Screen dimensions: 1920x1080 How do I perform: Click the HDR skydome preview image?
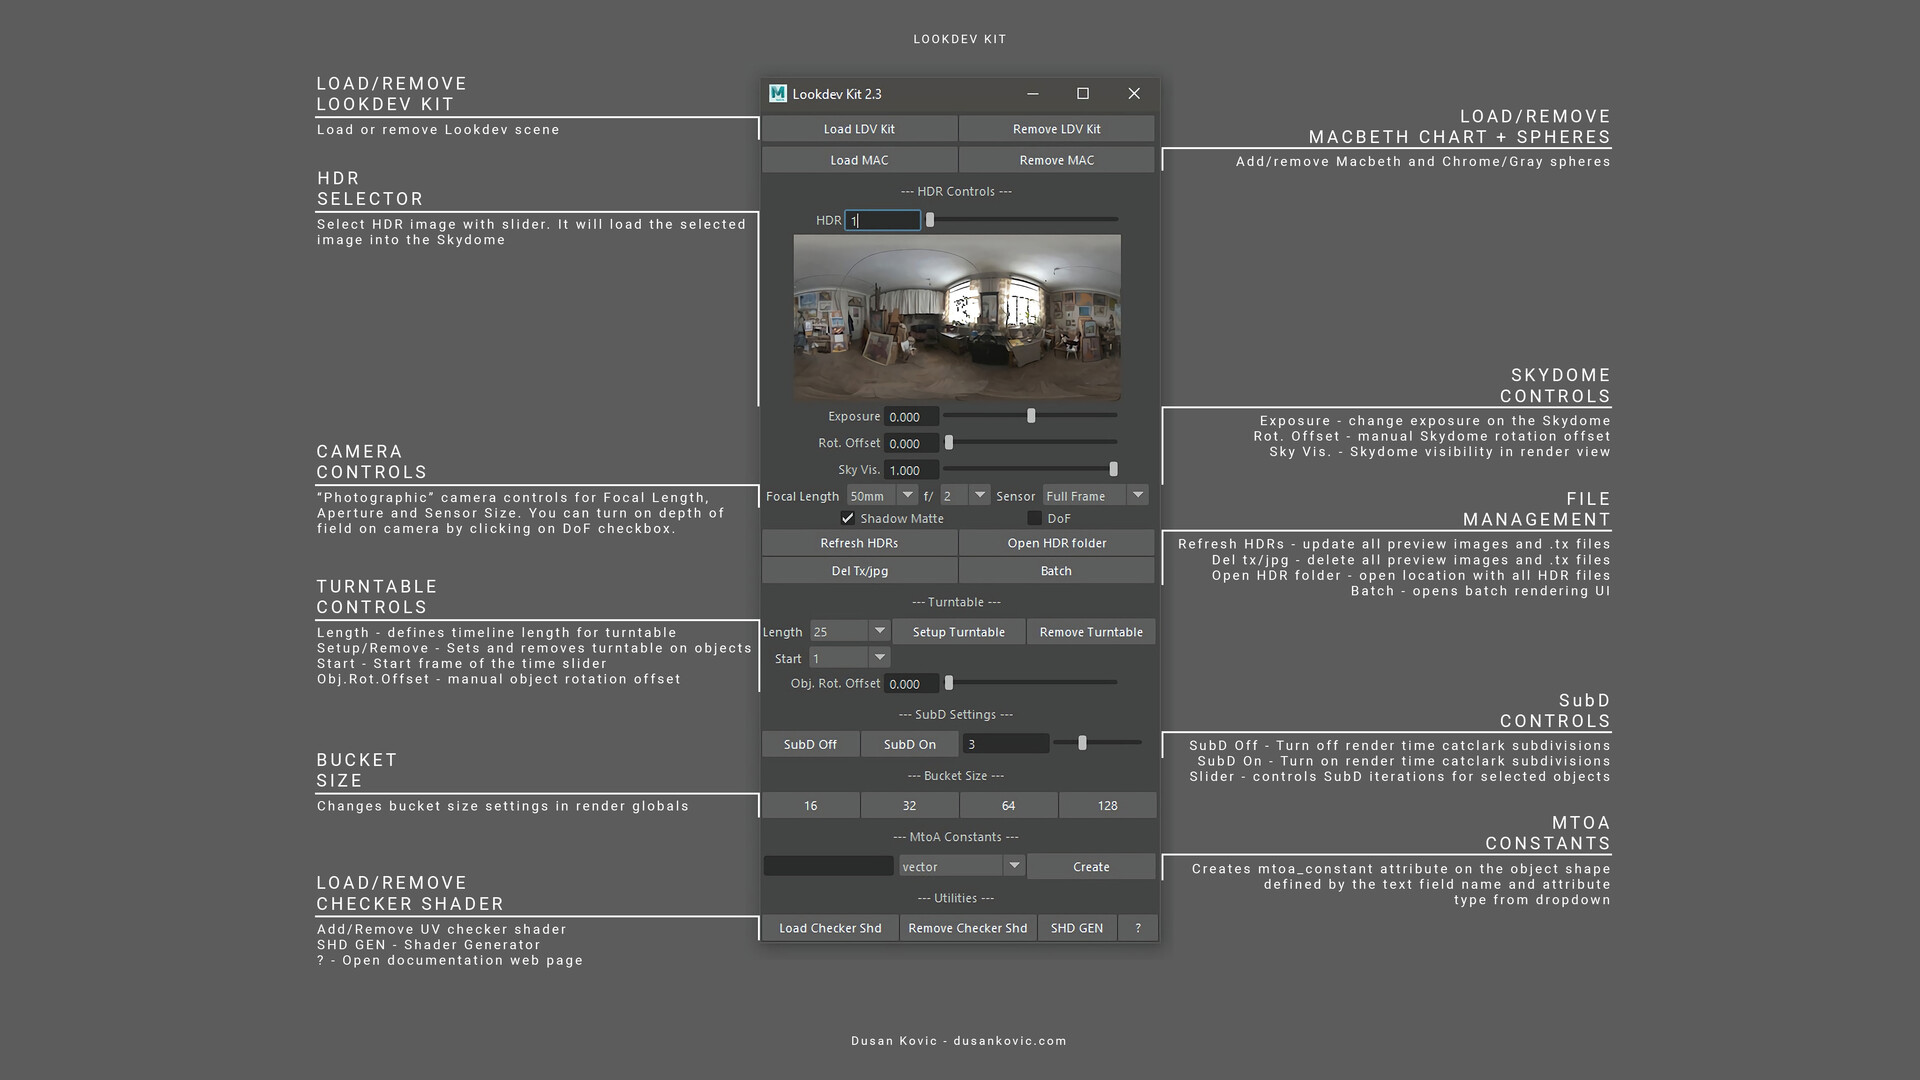(x=956, y=317)
